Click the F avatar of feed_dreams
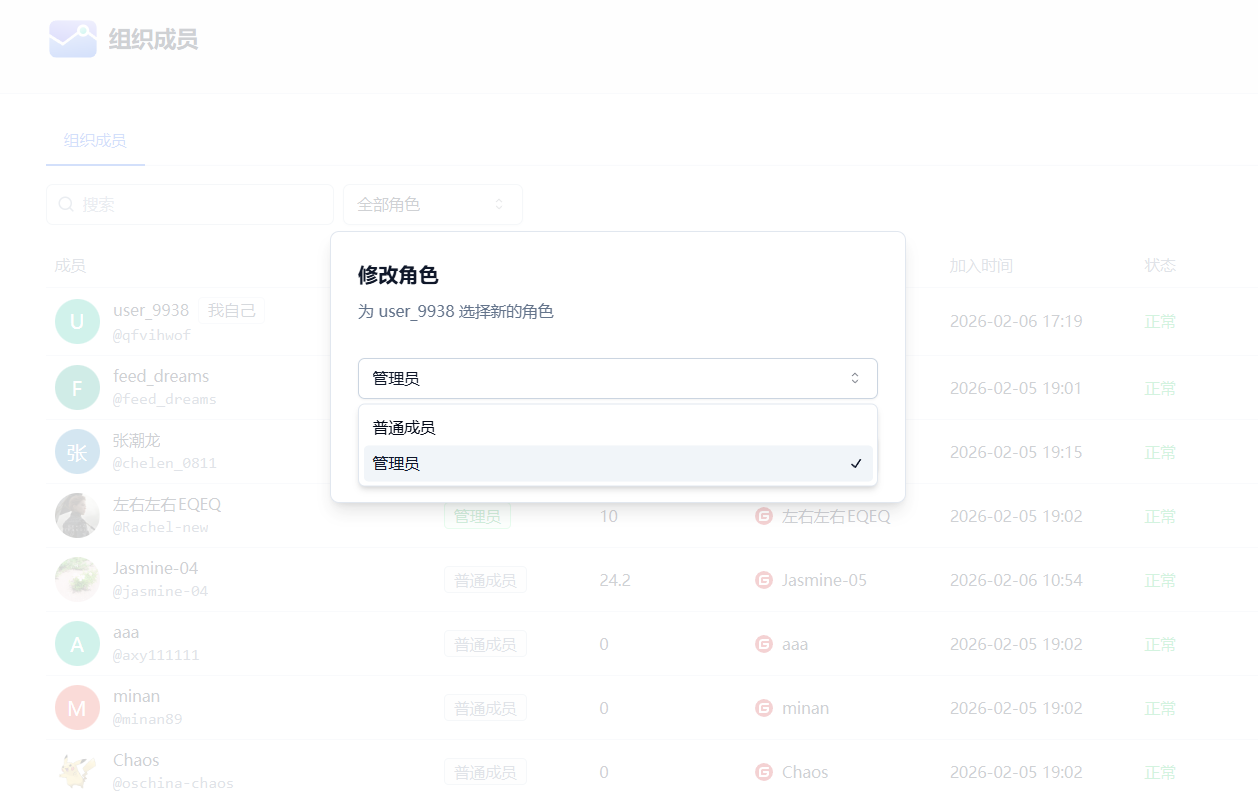Image resolution: width=1258 pixels, height=795 pixels. pos(77,387)
